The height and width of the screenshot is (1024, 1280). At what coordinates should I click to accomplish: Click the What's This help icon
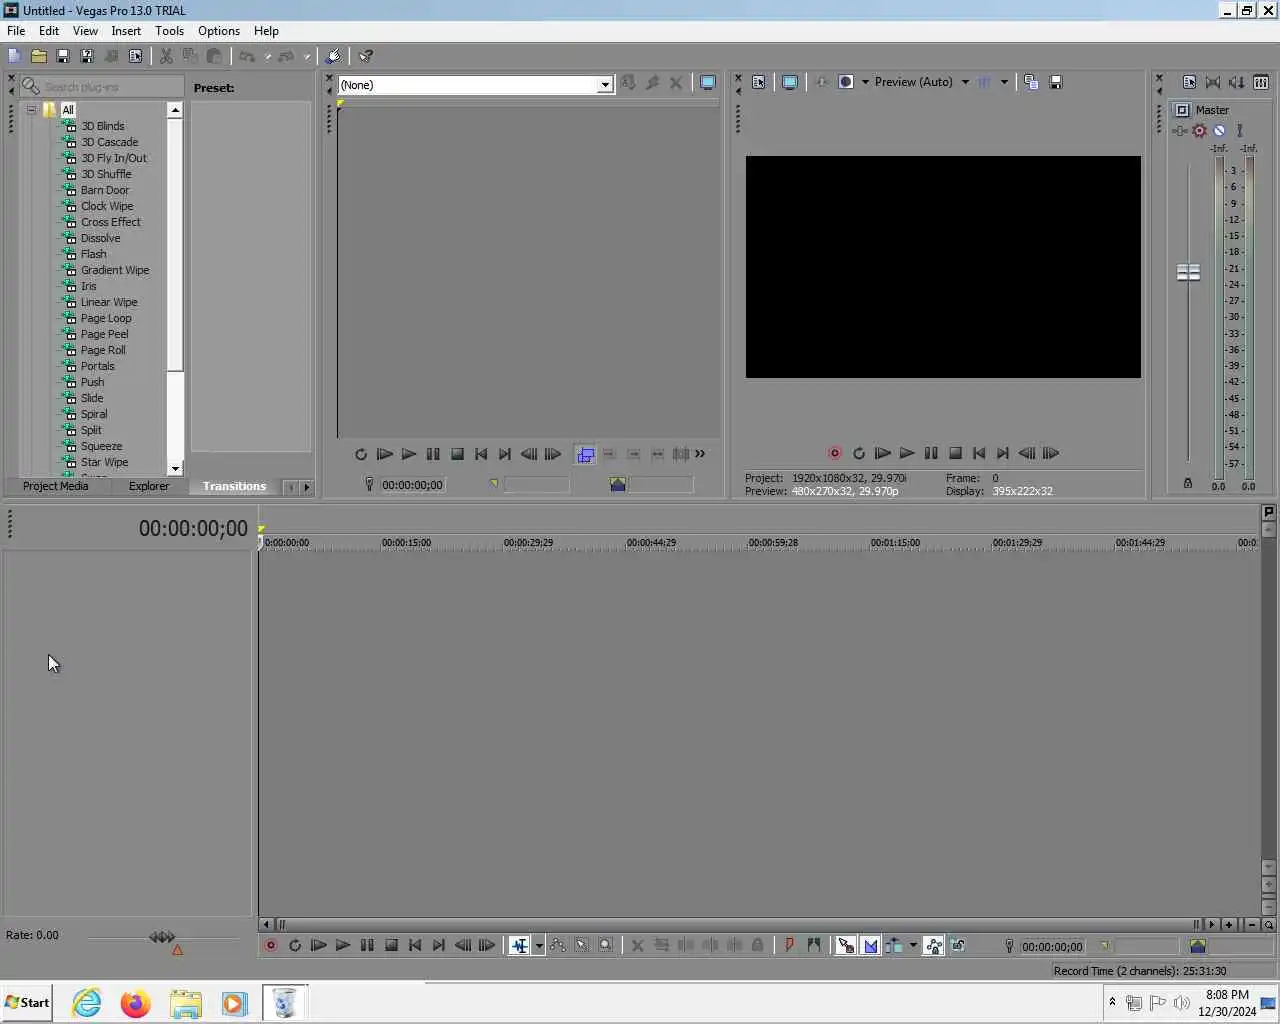(366, 57)
